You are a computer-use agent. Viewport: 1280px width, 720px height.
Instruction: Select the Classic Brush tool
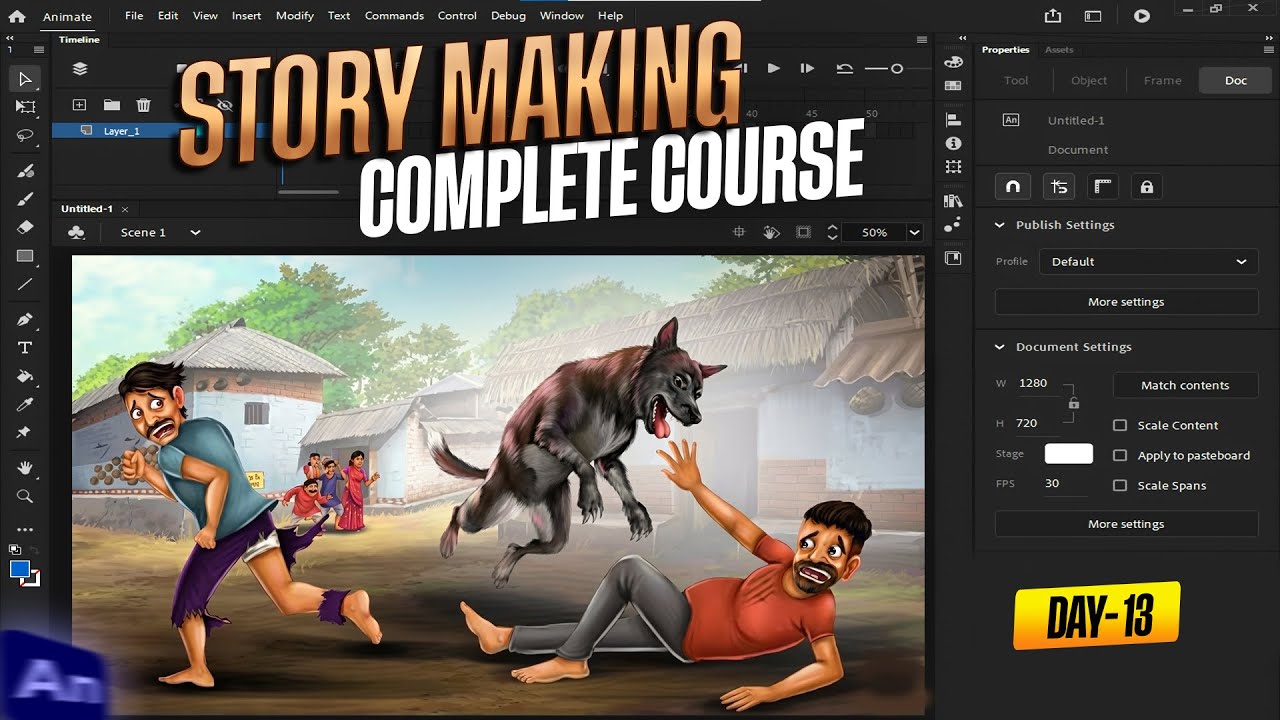pos(25,199)
